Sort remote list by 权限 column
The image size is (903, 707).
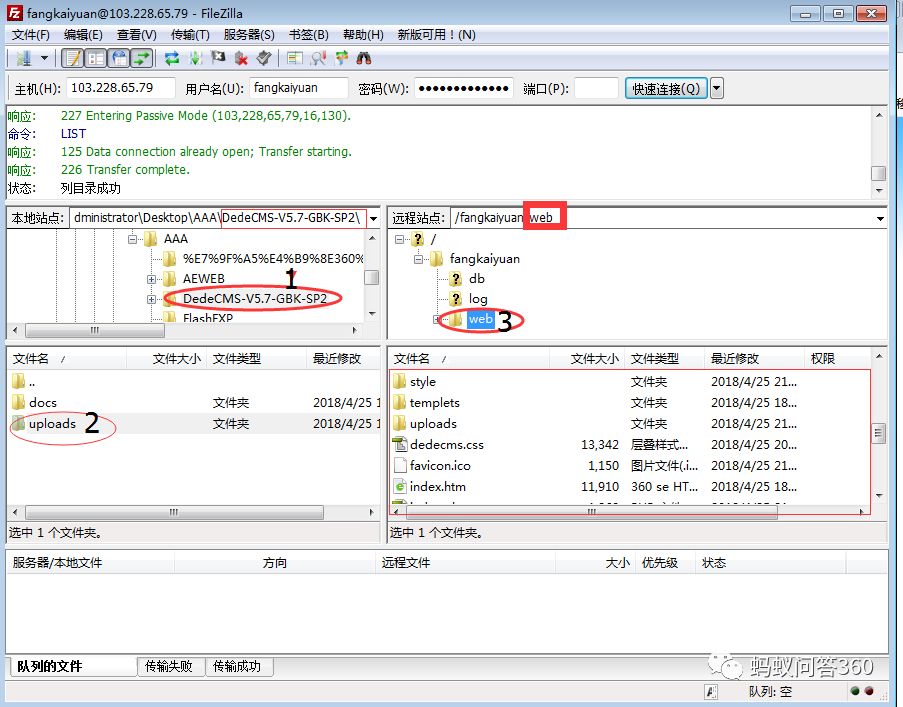tap(837, 359)
